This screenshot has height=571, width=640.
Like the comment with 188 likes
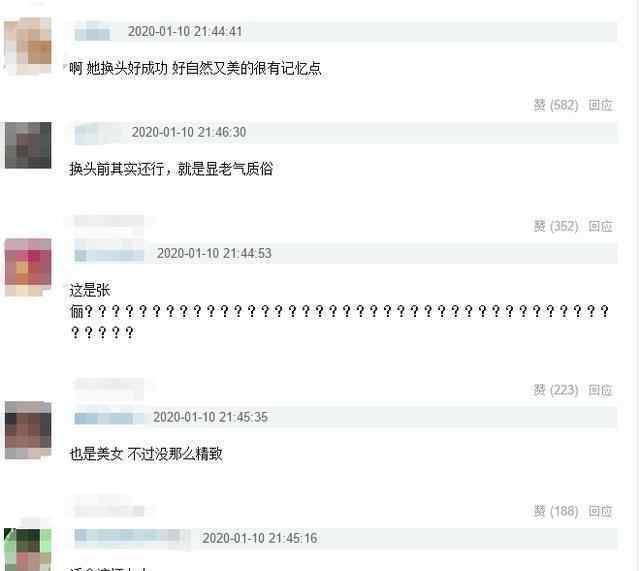click(x=556, y=511)
